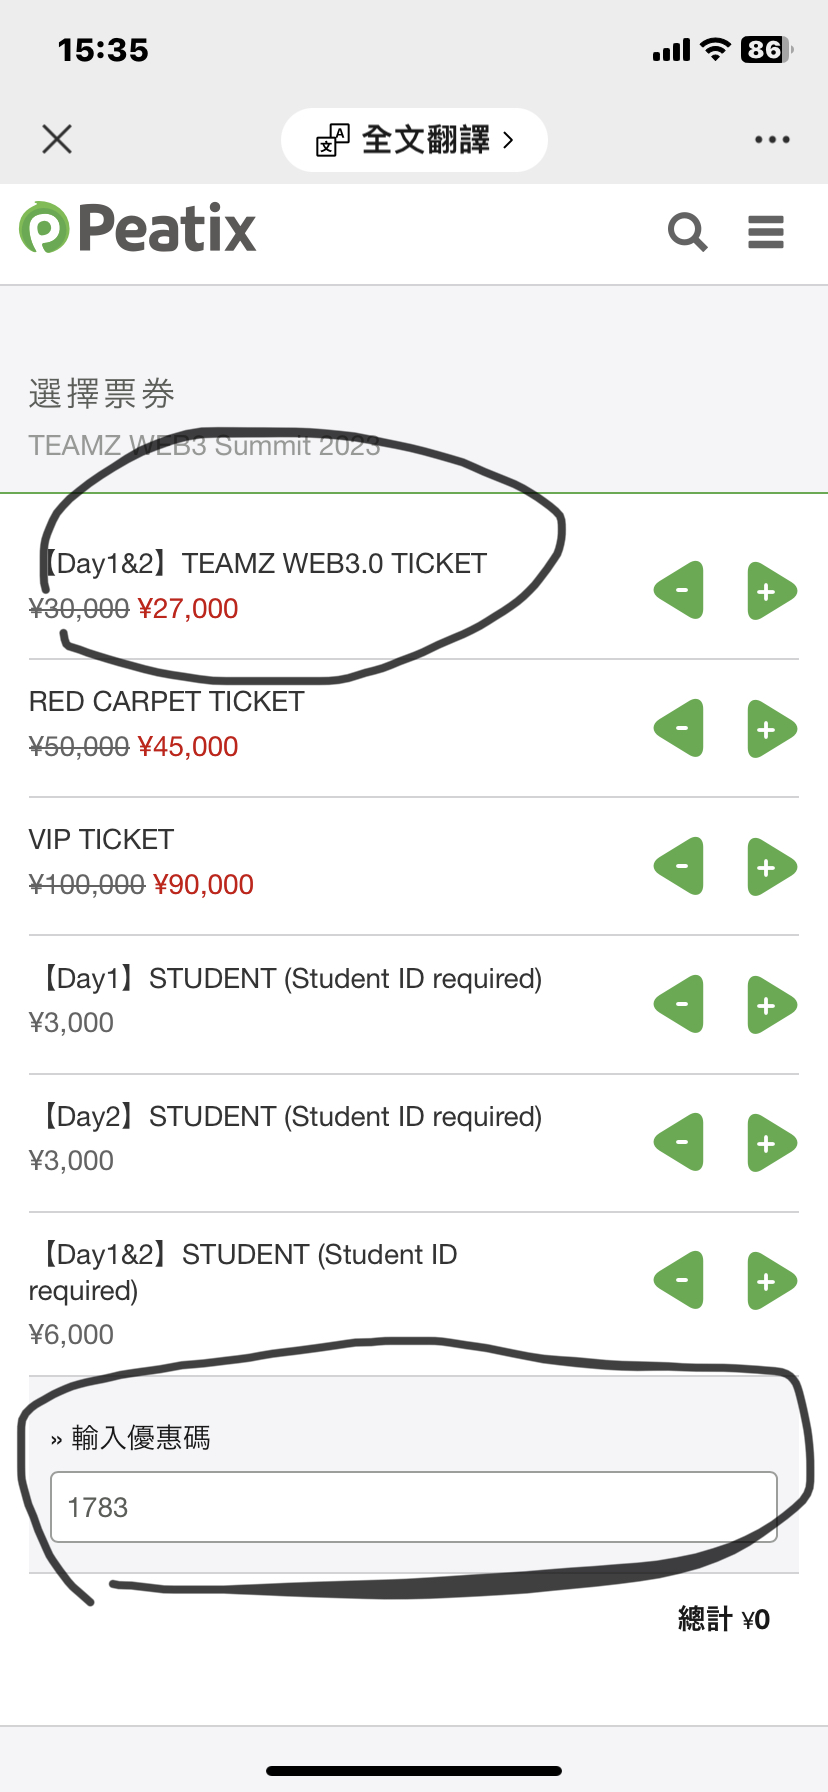Decrease Day1 STUDENT ticket quantity
This screenshot has height=1792, width=828.
pos(679,1005)
